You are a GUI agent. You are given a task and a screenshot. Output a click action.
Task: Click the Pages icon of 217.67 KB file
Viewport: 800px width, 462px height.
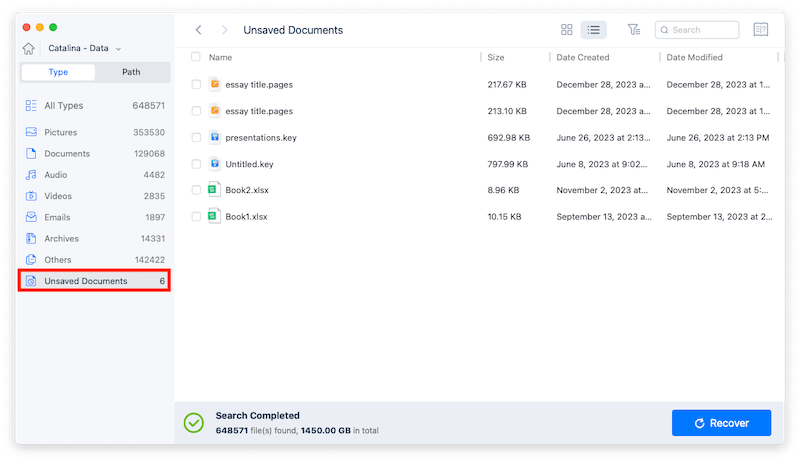click(x=215, y=84)
